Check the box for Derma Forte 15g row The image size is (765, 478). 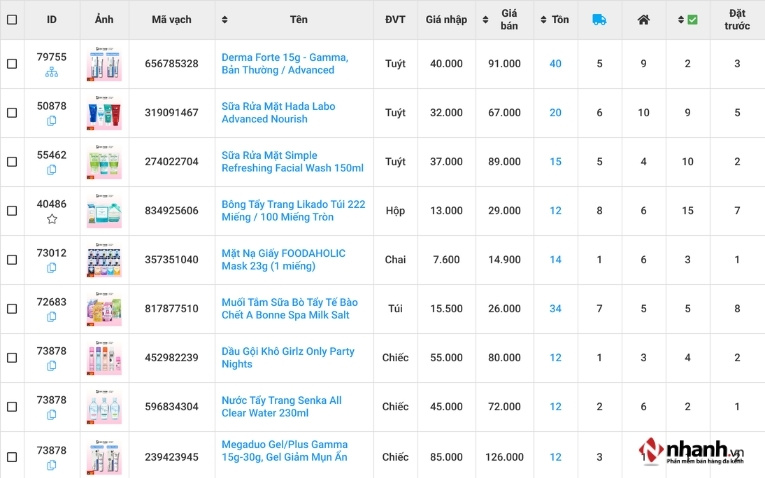click(x=12, y=64)
